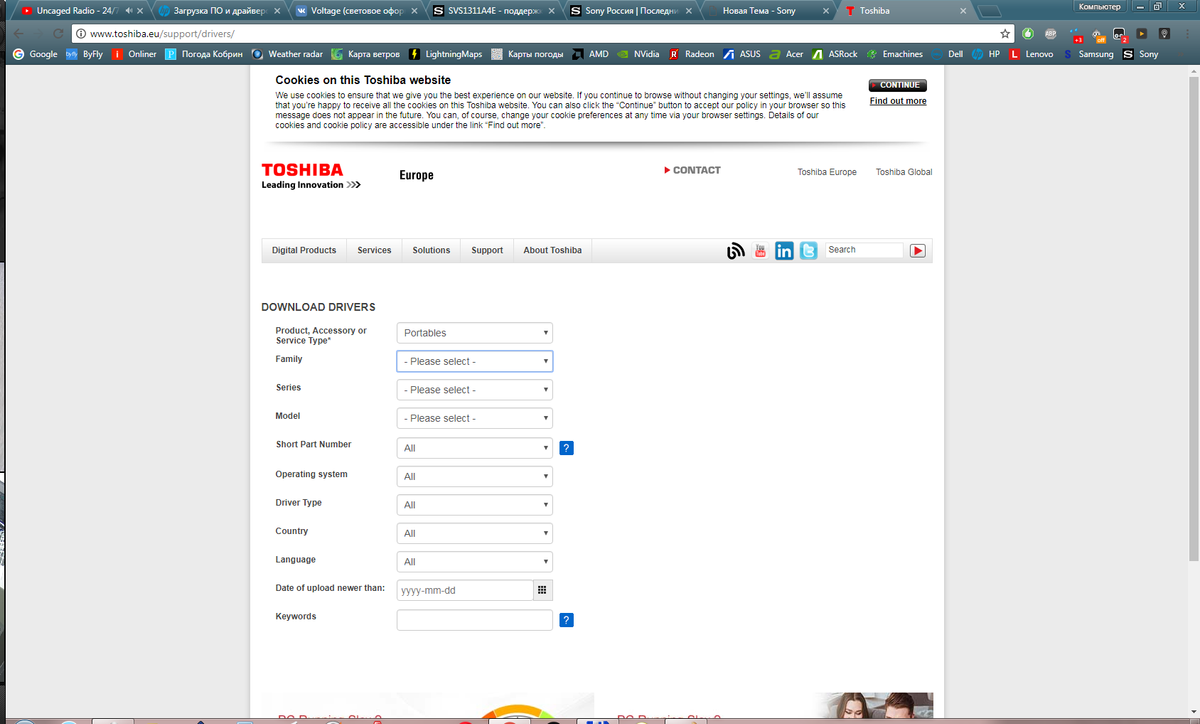Click the extension icon with badge 2
Image resolution: width=1200 pixels, height=724 pixels.
pos(1120,34)
